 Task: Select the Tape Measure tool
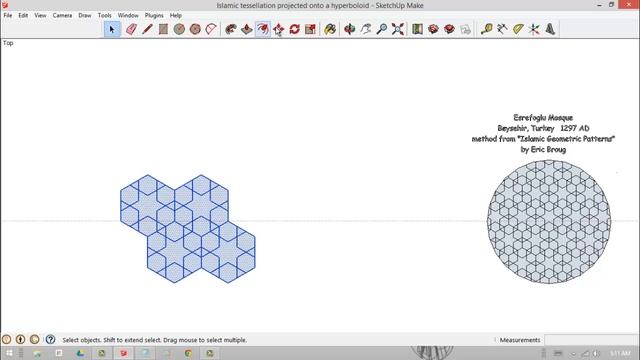pyautogui.click(x=486, y=29)
